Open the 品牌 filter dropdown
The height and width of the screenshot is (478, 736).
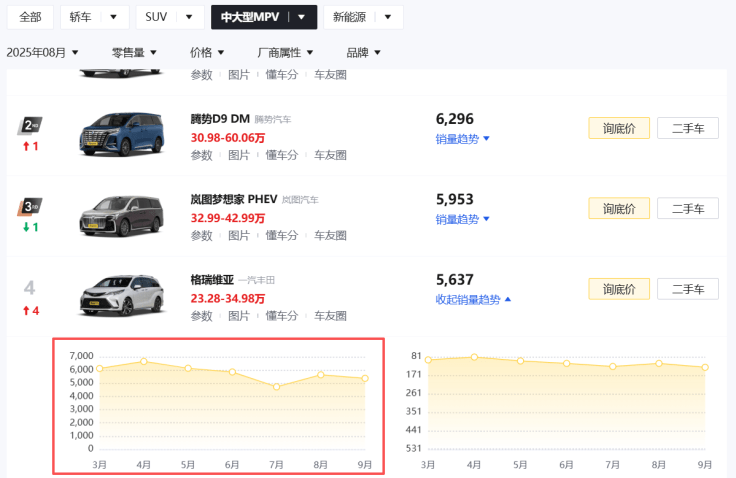pyautogui.click(x=363, y=53)
